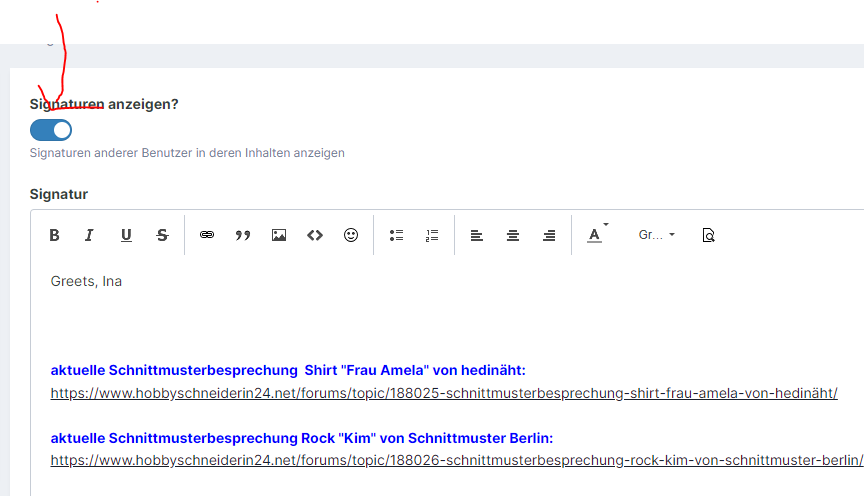The height and width of the screenshot is (496, 864).
Task: Preview the signature with the preview icon
Action: [x=709, y=235]
